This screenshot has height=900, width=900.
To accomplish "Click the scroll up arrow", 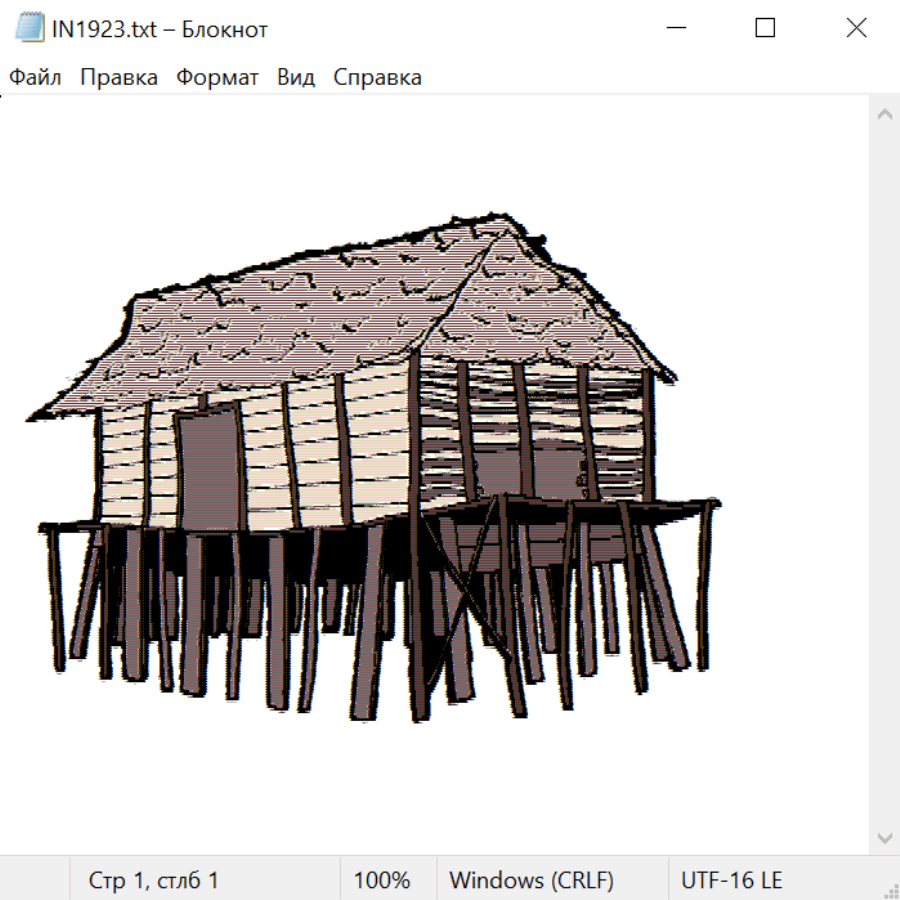I will [884, 115].
